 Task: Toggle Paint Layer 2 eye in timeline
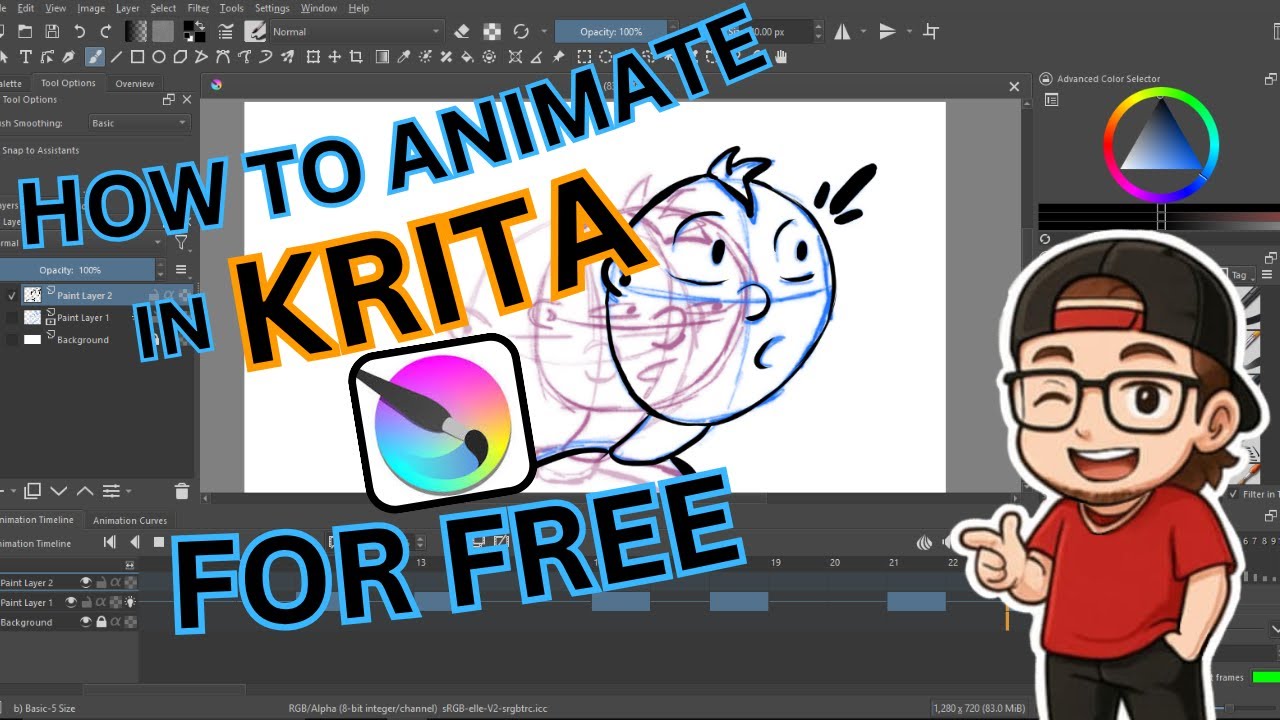[86, 582]
